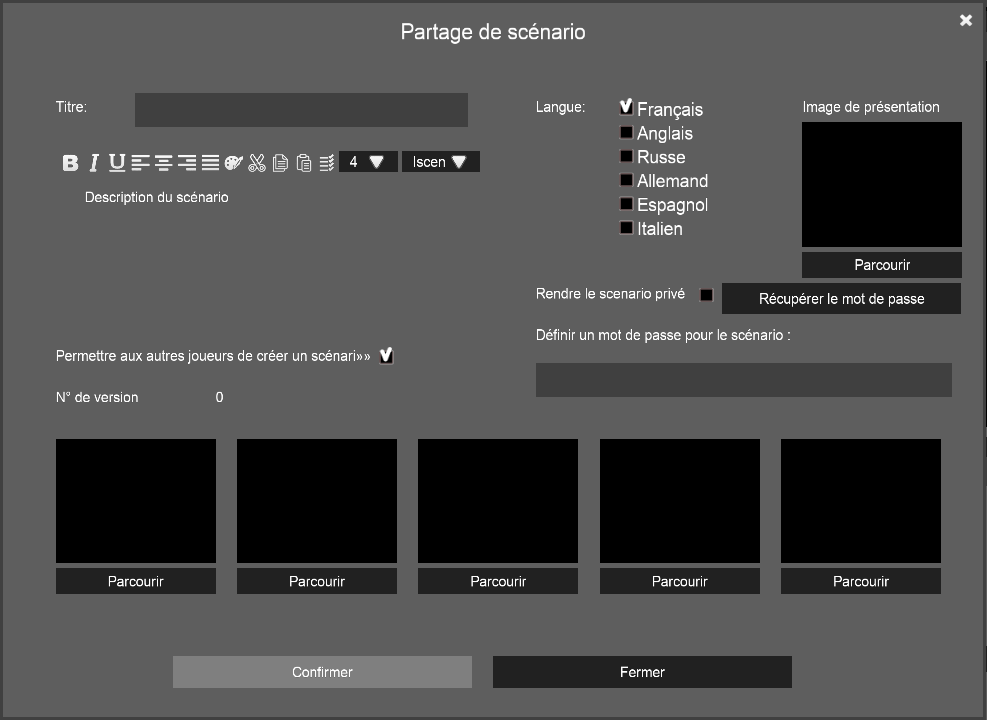The image size is (987, 720).
Task: Check the Russe language checkbox
Action: point(626,155)
